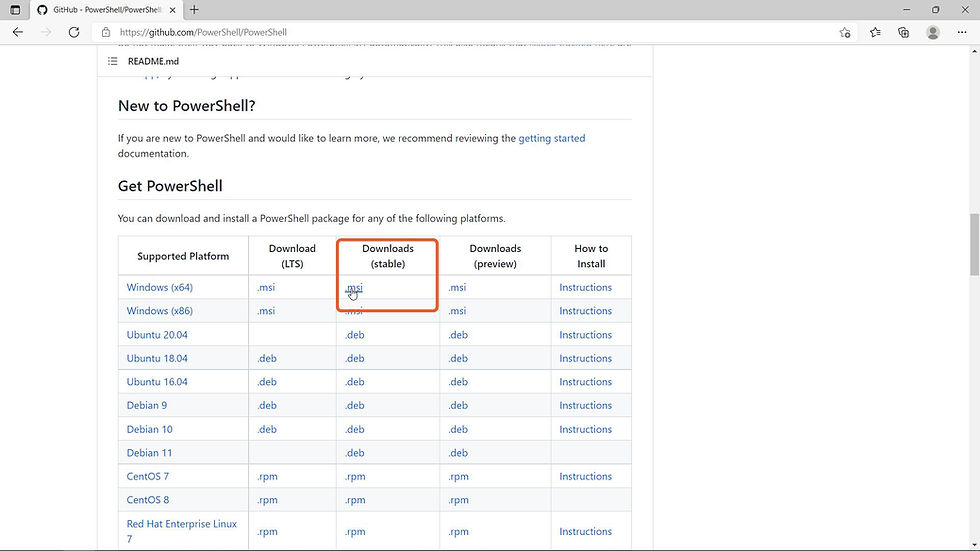This screenshot has width=980, height=551.
Task: Download Ubuntu 18.04 stable .deb
Action: pos(355,359)
